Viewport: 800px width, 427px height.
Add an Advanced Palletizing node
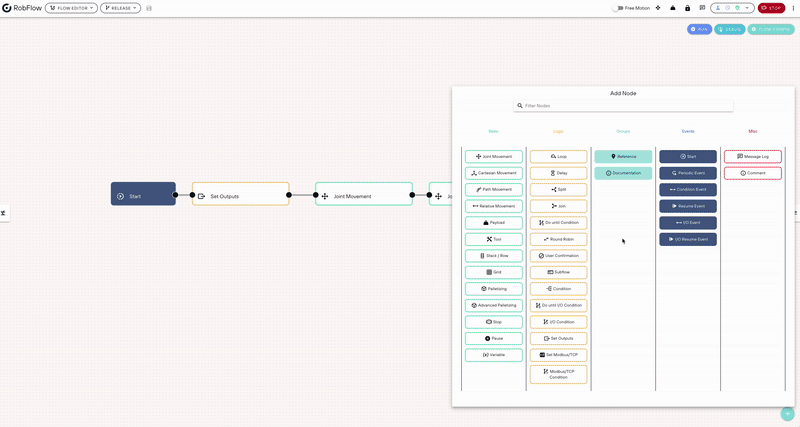tap(494, 306)
